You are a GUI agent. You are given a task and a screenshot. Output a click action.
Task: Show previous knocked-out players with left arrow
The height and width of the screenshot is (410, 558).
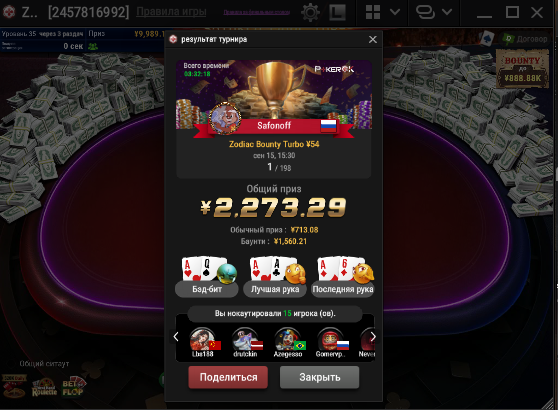click(176, 337)
